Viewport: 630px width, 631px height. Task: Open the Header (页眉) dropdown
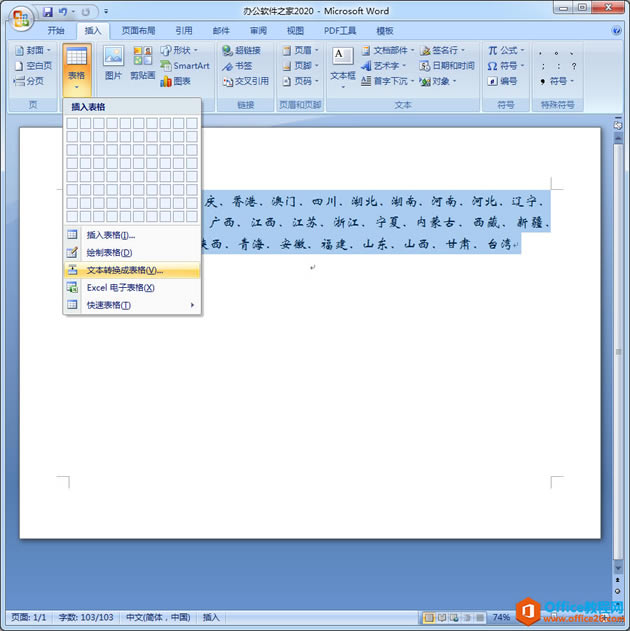click(x=301, y=50)
